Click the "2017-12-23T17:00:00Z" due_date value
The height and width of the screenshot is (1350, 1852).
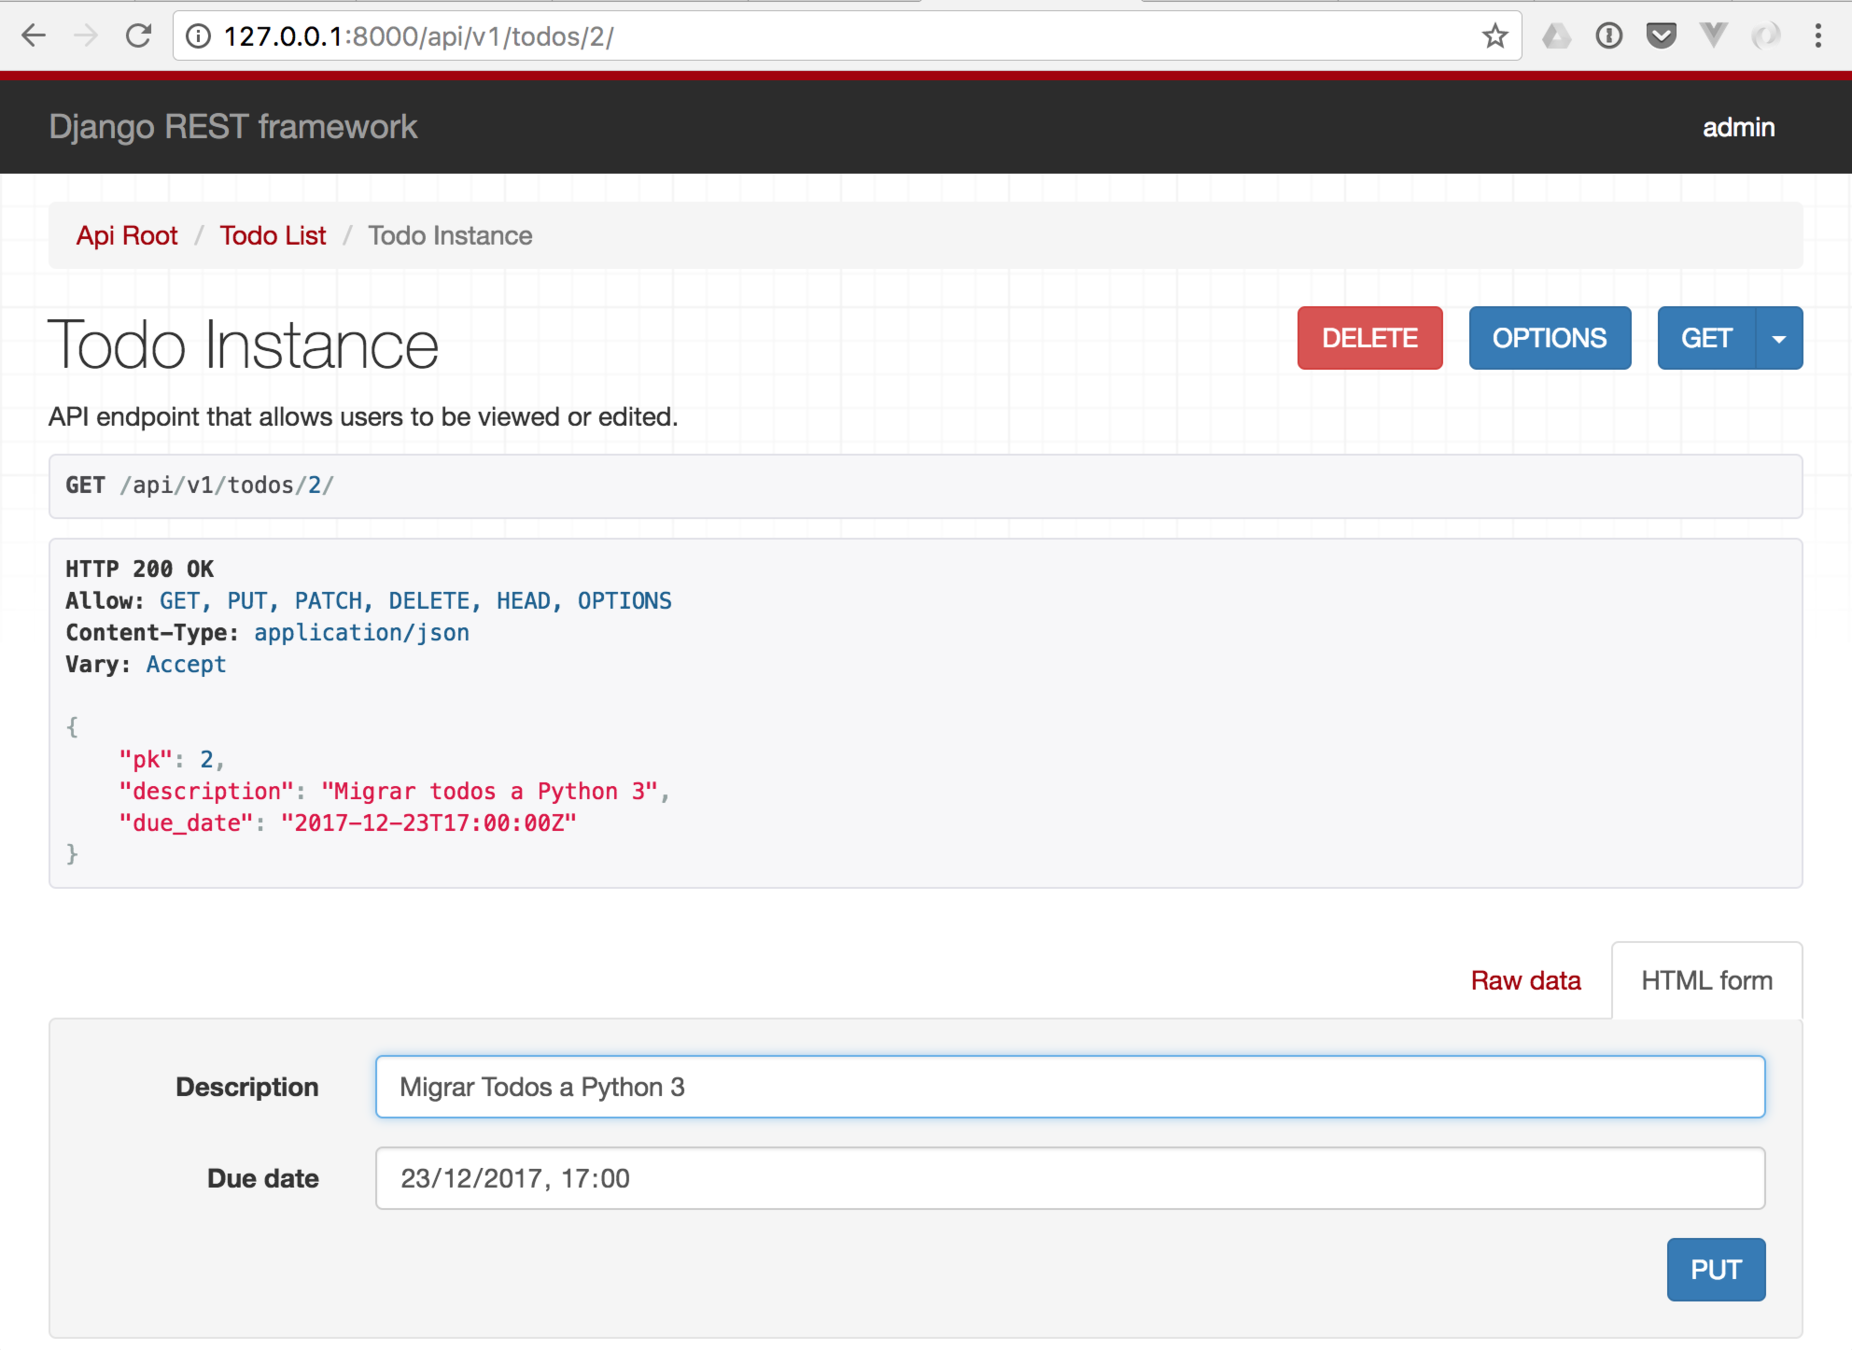429,824
